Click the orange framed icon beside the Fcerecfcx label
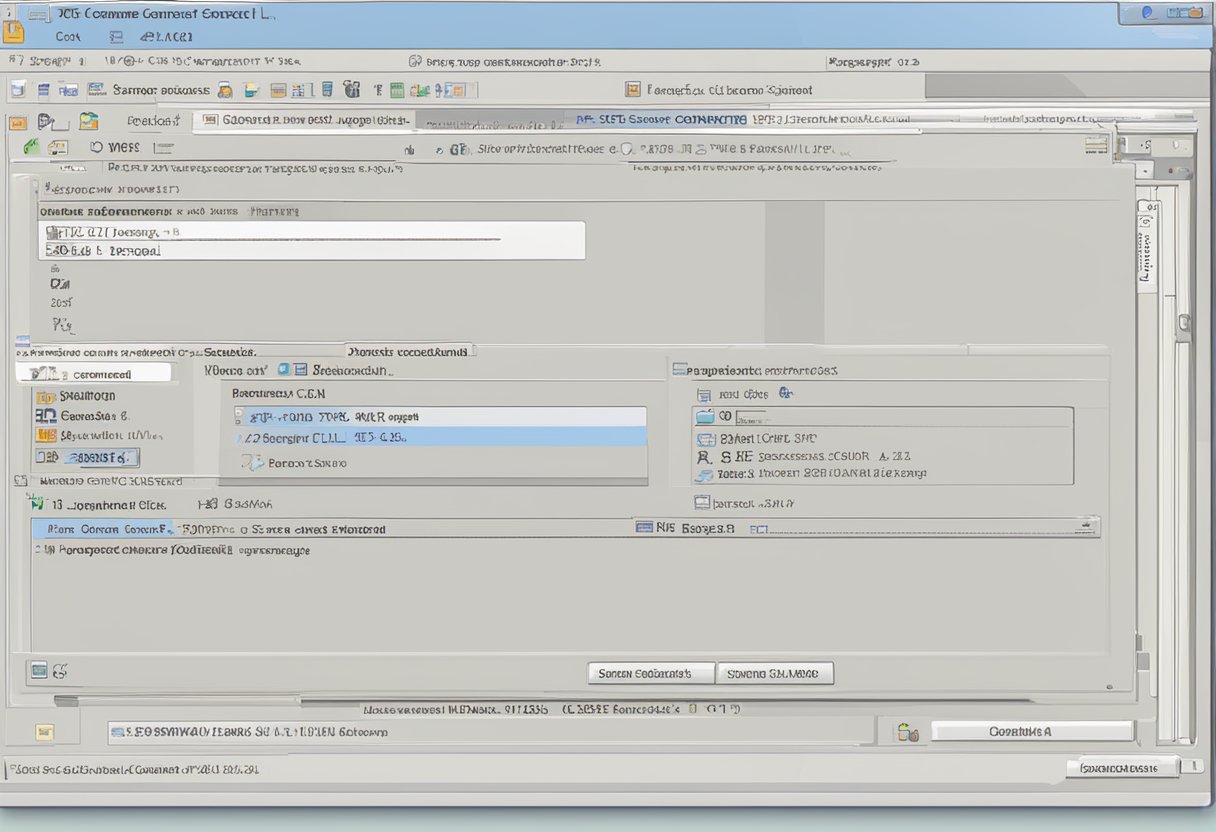 632,90
